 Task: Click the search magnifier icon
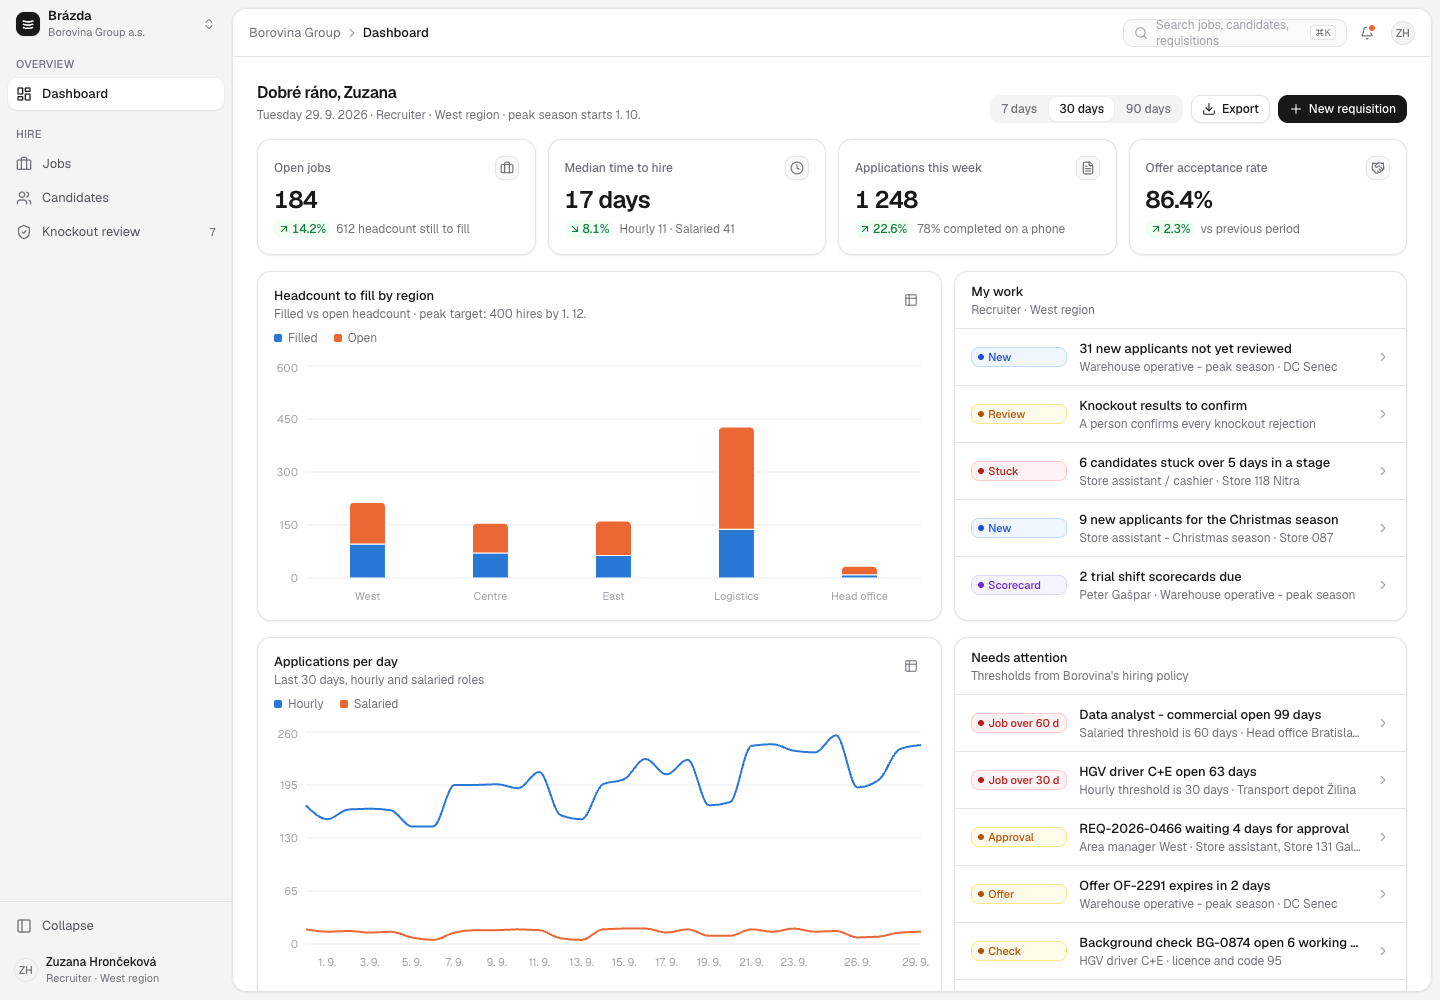[1141, 33]
